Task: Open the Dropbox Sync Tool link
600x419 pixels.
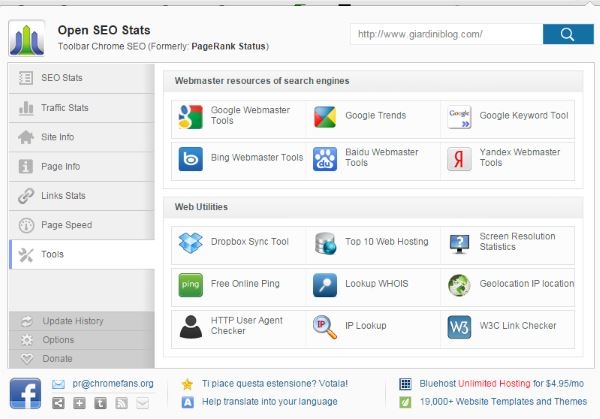Action: (x=249, y=241)
